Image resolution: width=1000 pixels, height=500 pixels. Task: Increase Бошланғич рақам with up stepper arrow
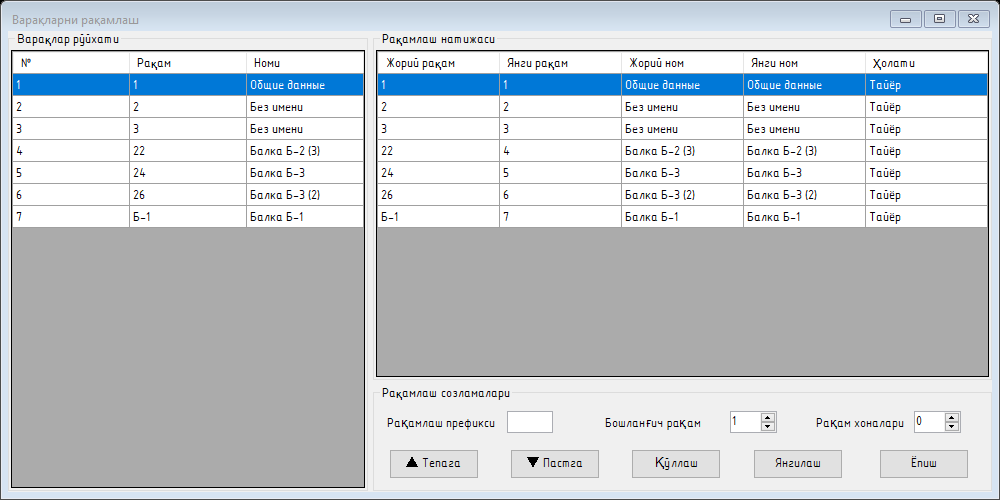pyautogui.click(x=768, y=418)
